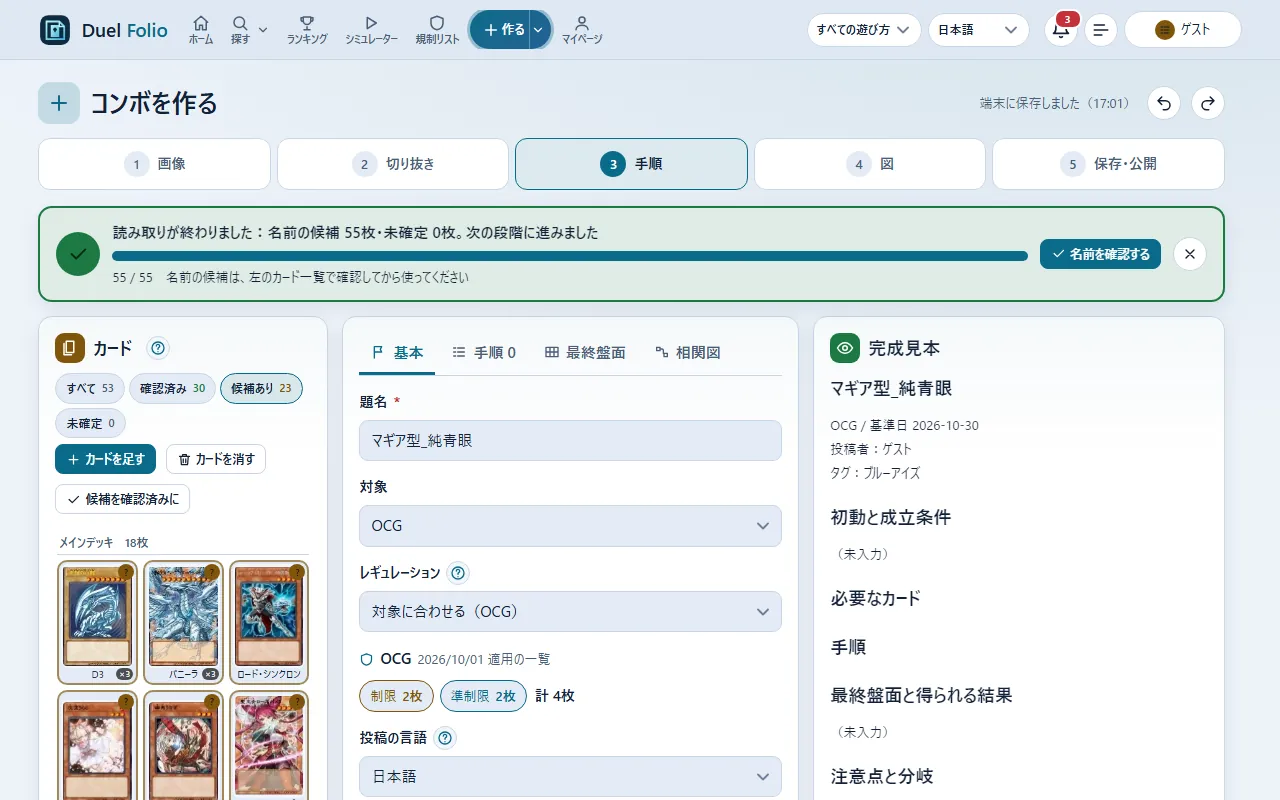Undo the last change
This screenshot has height=800, width=1280.
tap(1164, 103)
